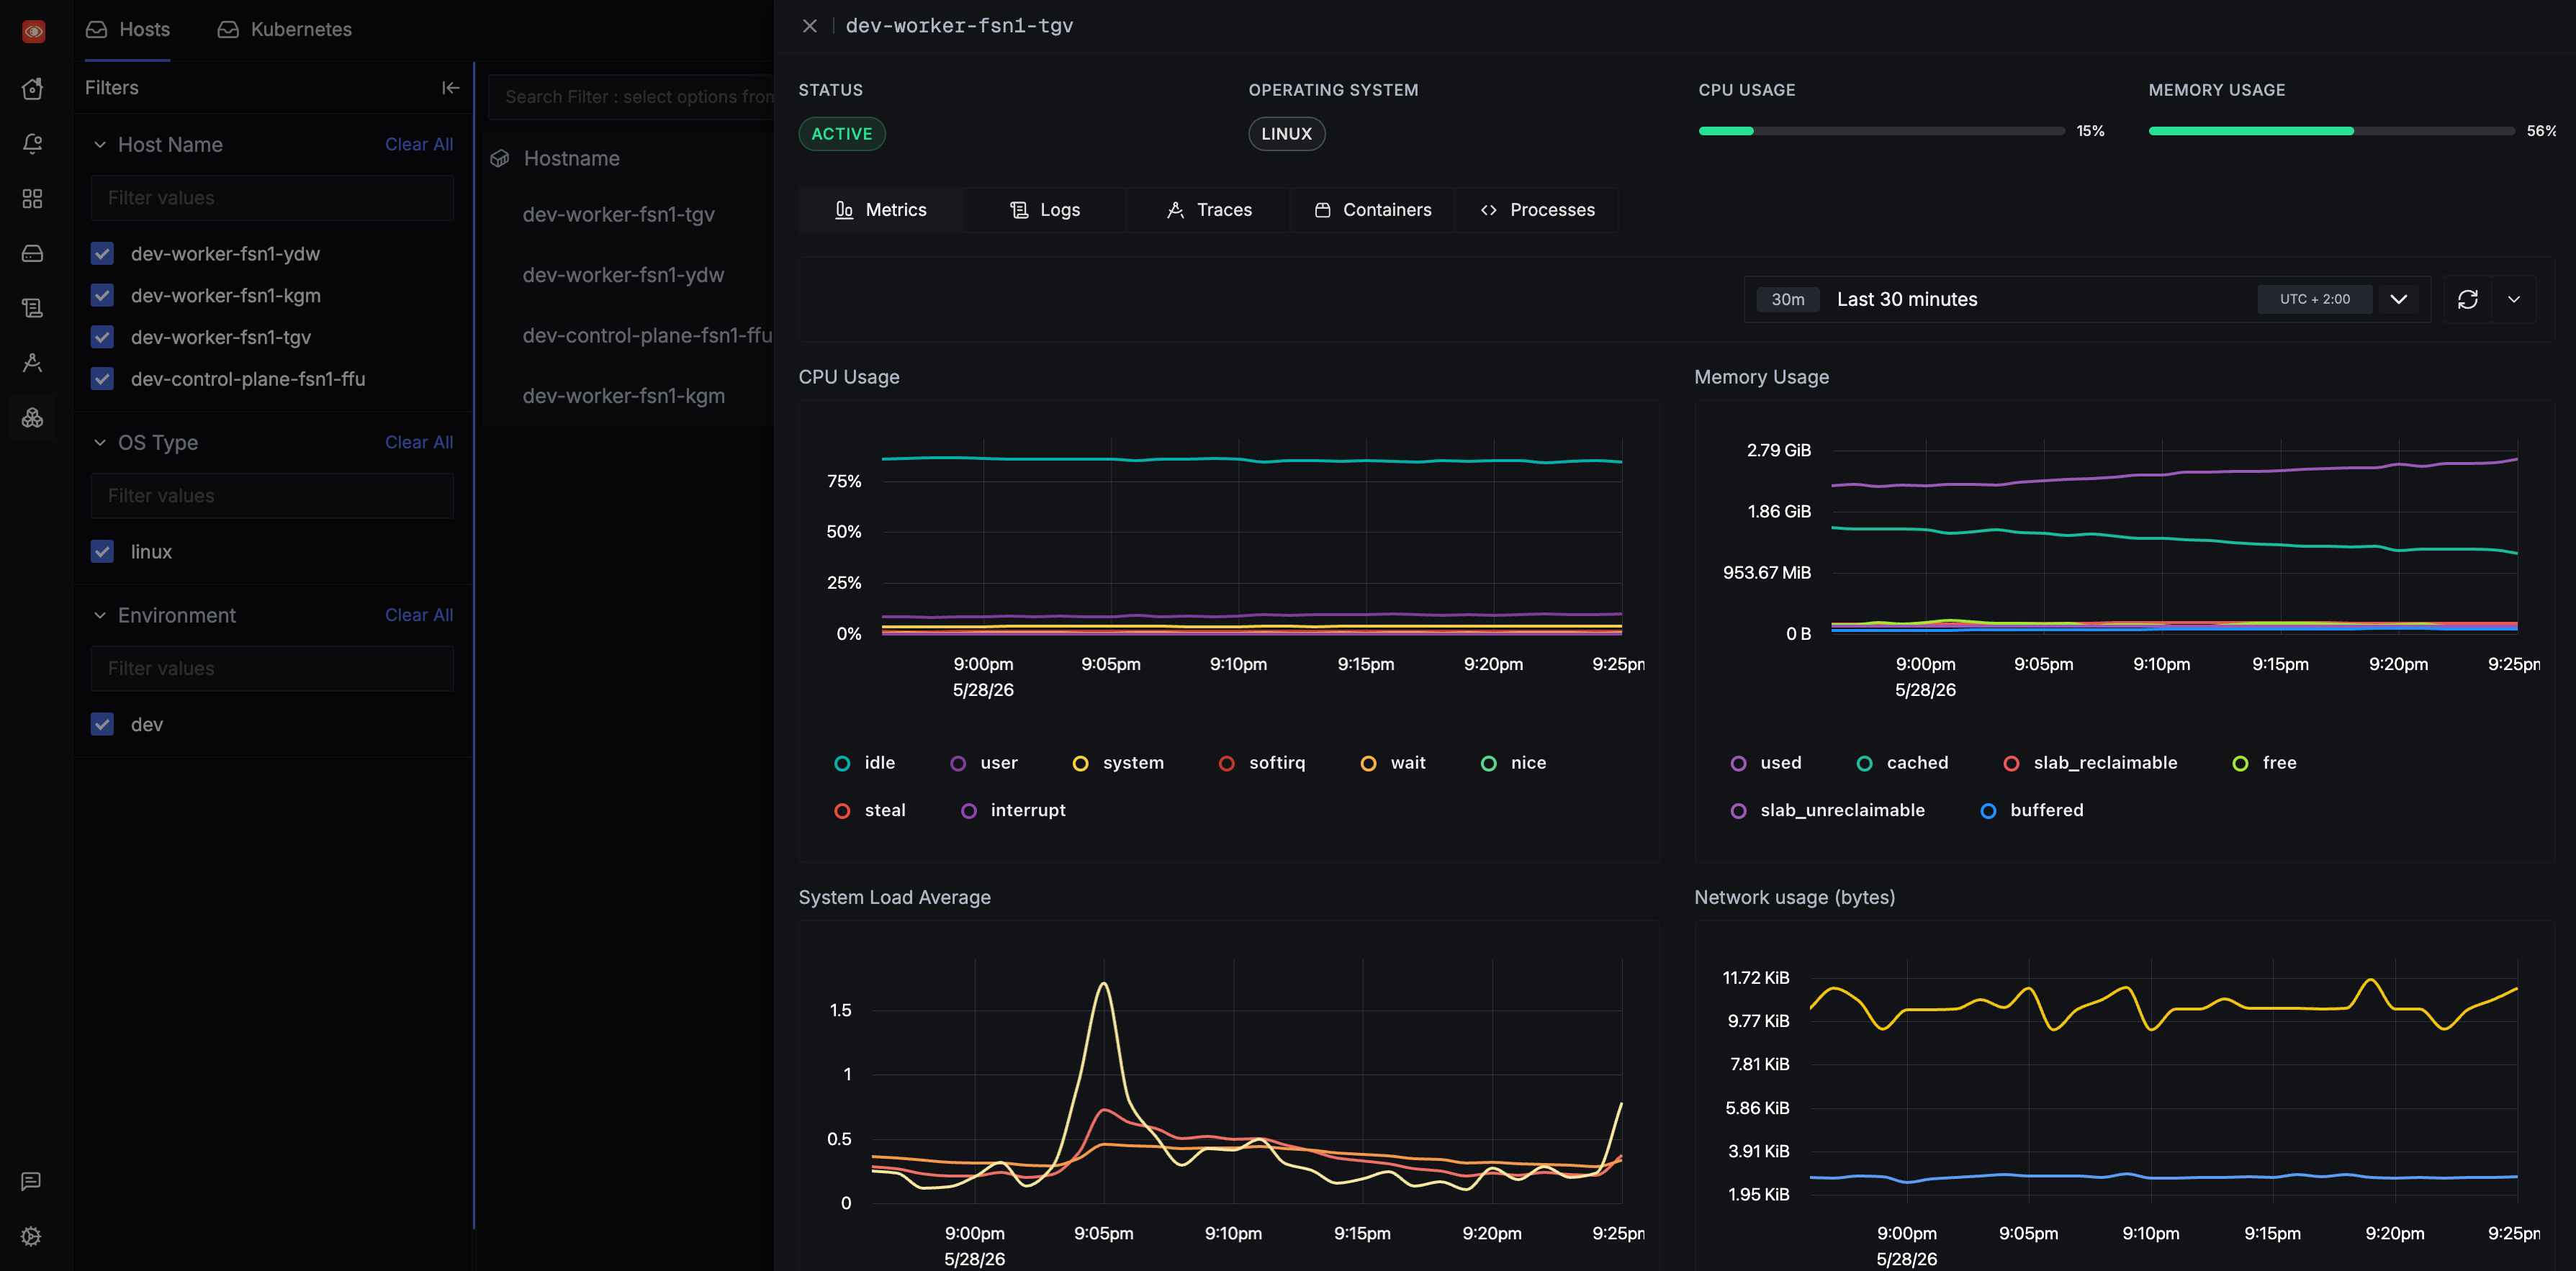The image size is (2576, 1271).
Task: Click the UTC + 2:00 timezone badge
Action: coord(2314,299)
